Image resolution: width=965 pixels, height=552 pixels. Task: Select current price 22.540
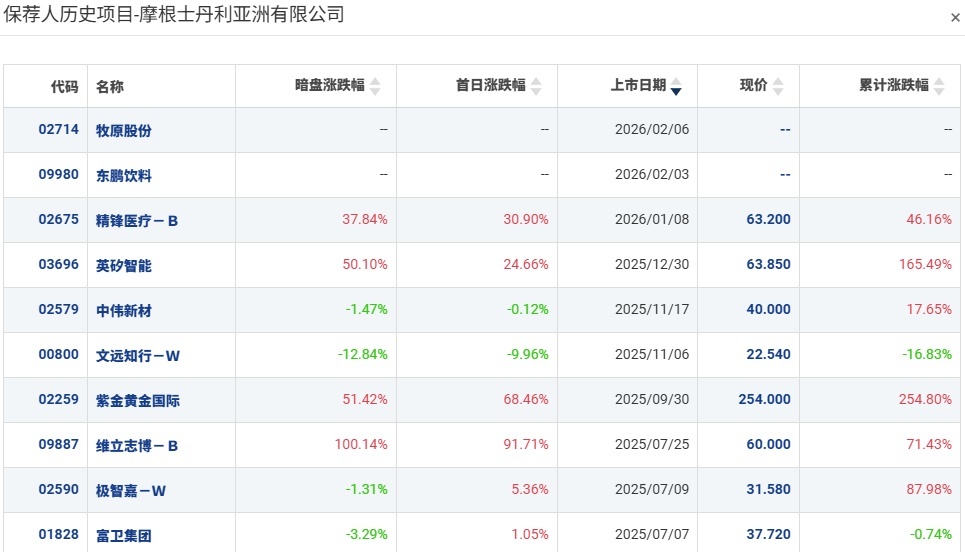tap(768, 354)
